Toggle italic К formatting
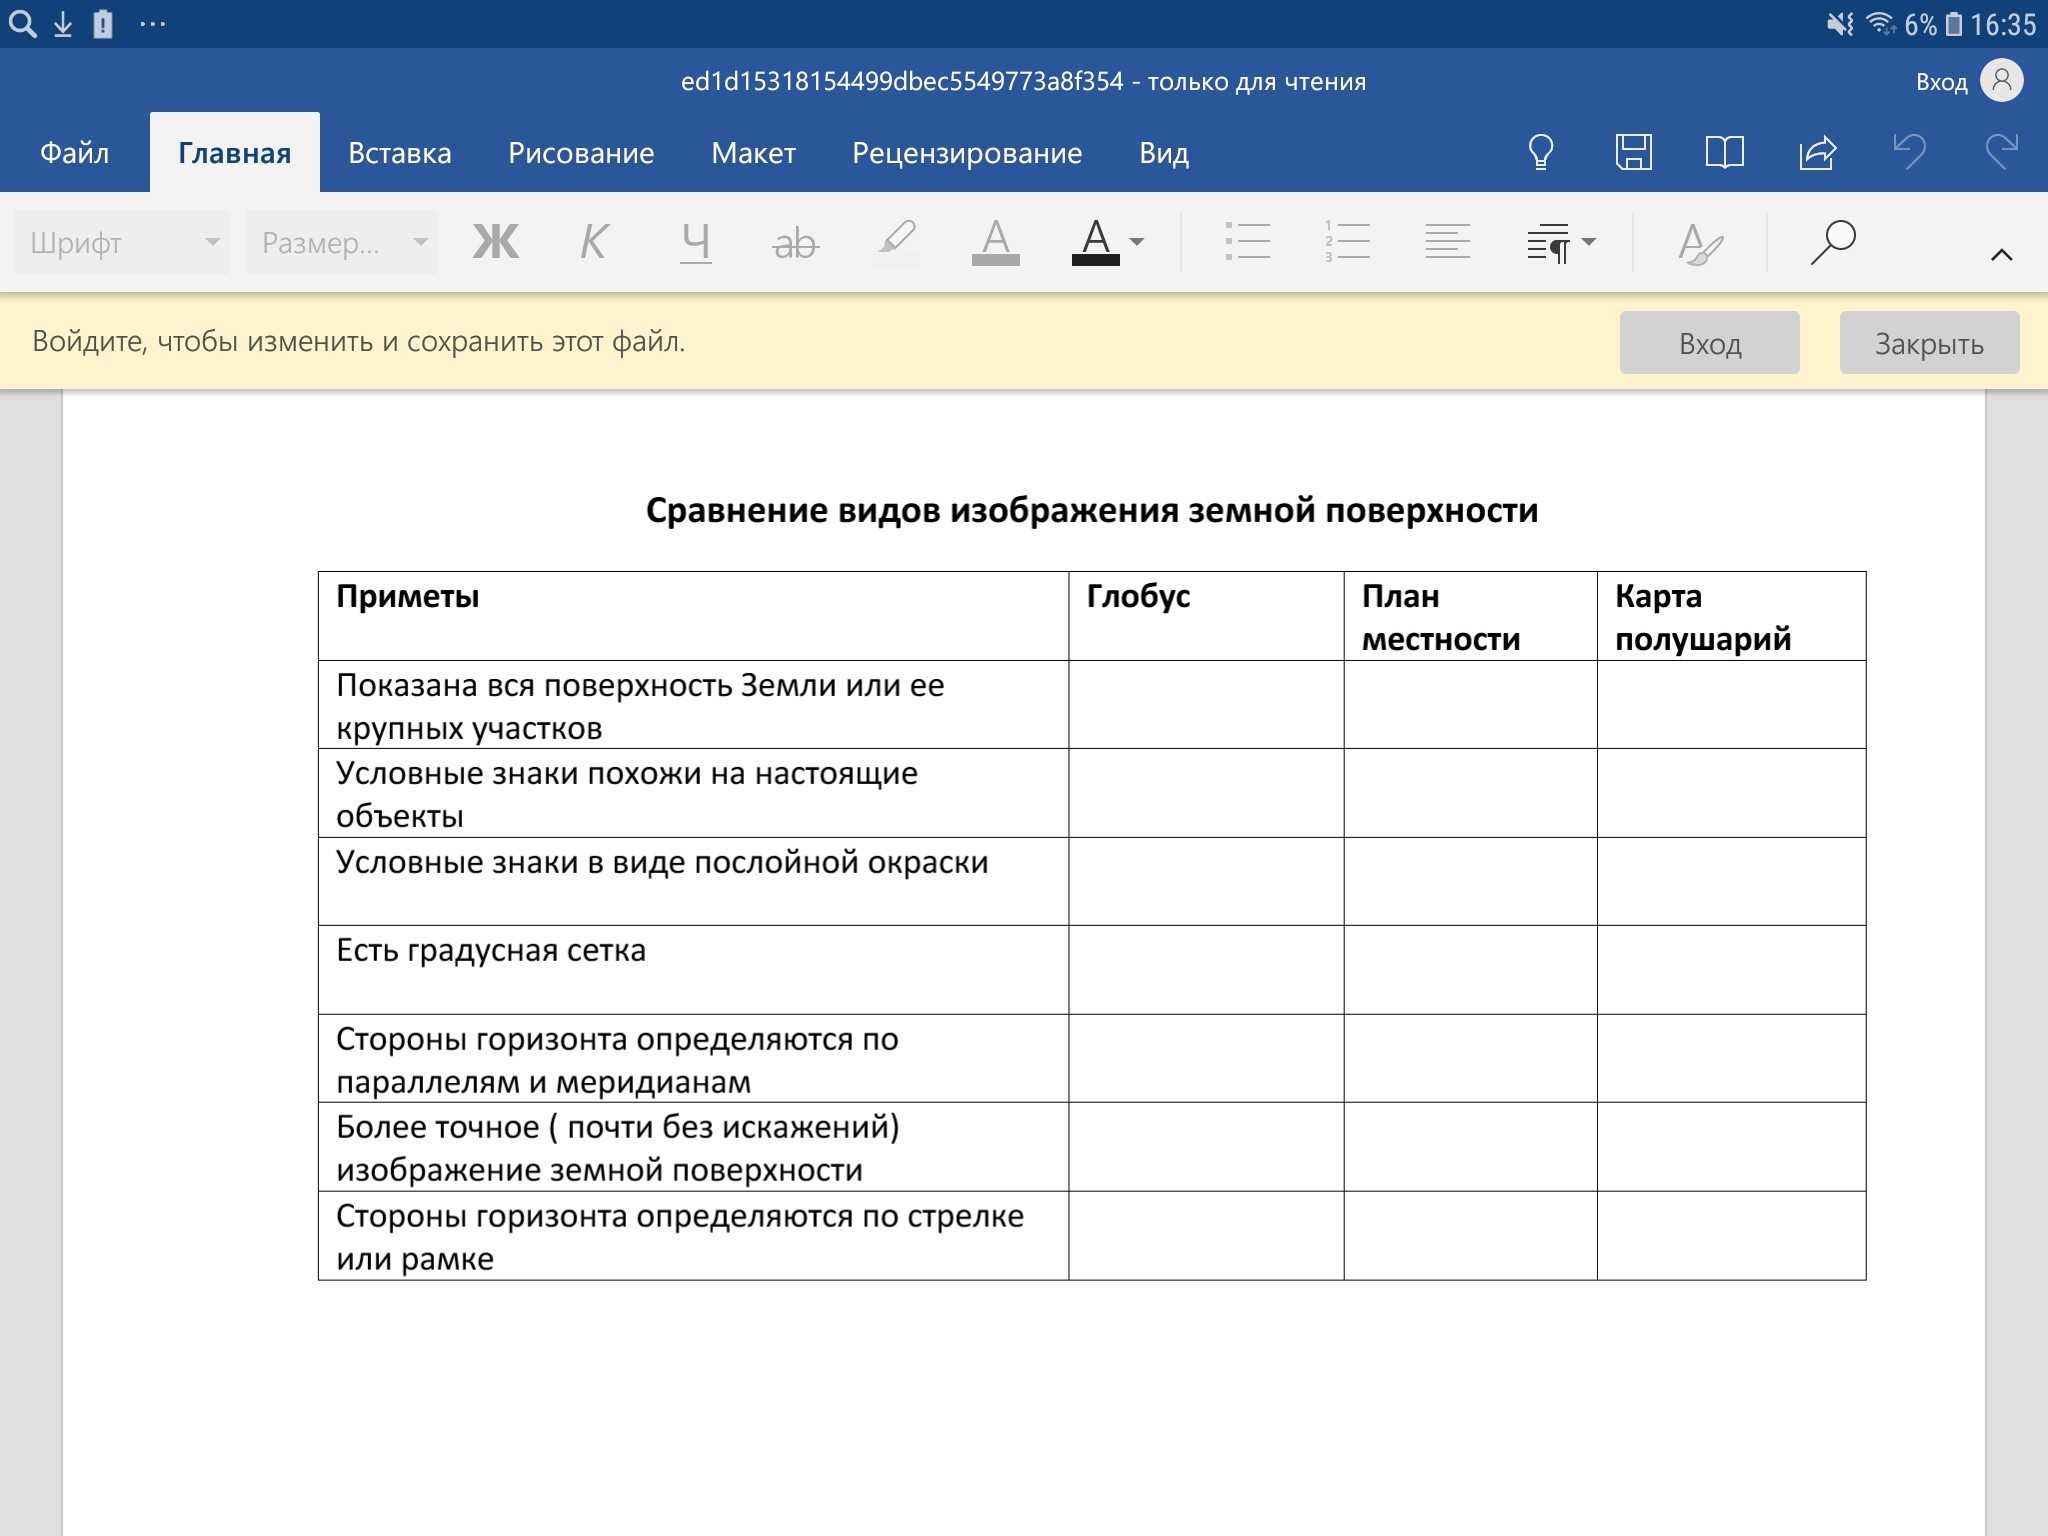 [594, 242]
